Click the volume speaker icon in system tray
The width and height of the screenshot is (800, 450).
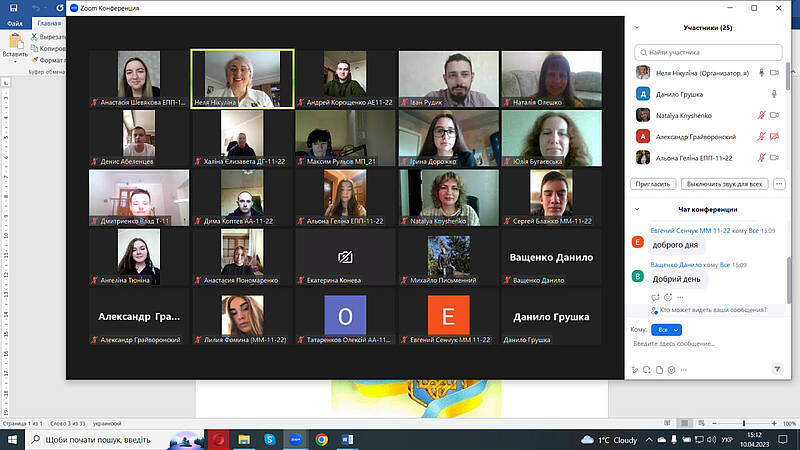(x=711, y=440)
